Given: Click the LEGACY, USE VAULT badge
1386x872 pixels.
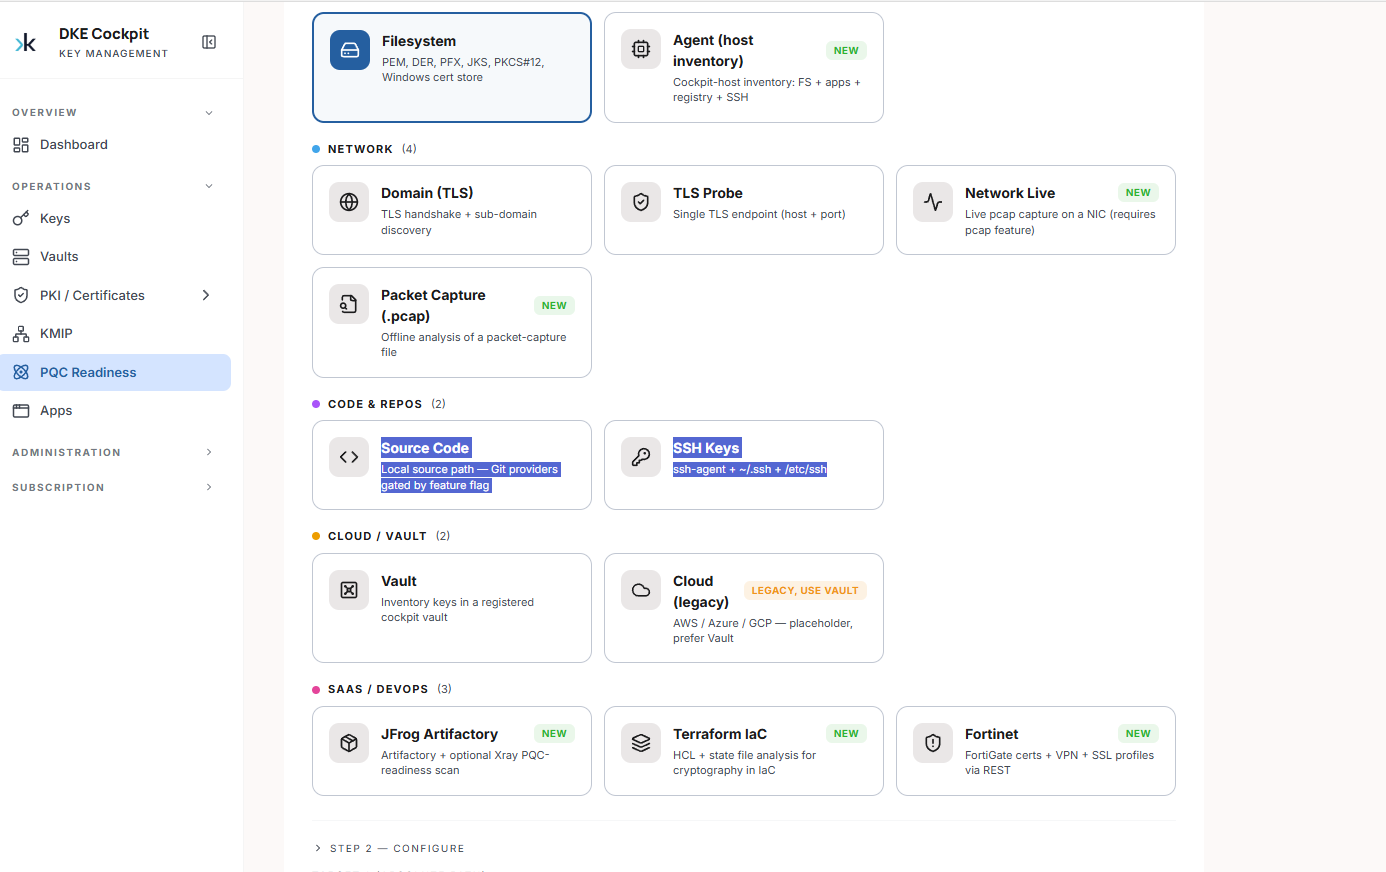Looking at the screenshot, I should [805, 591].
